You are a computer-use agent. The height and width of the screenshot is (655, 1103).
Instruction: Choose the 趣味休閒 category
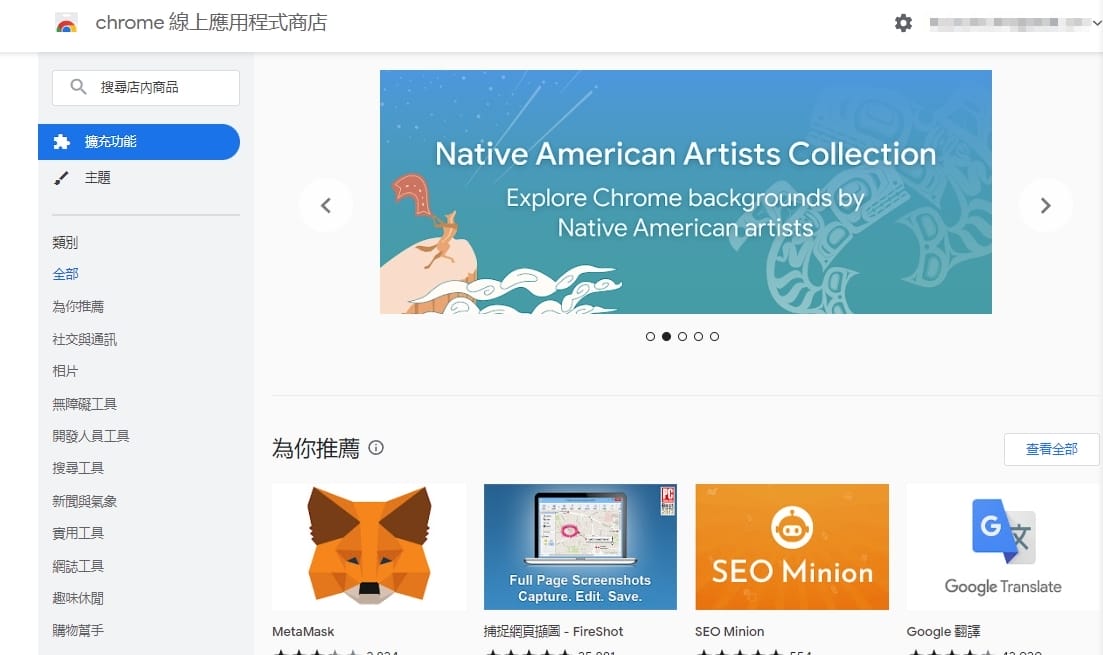coord(78,599)
